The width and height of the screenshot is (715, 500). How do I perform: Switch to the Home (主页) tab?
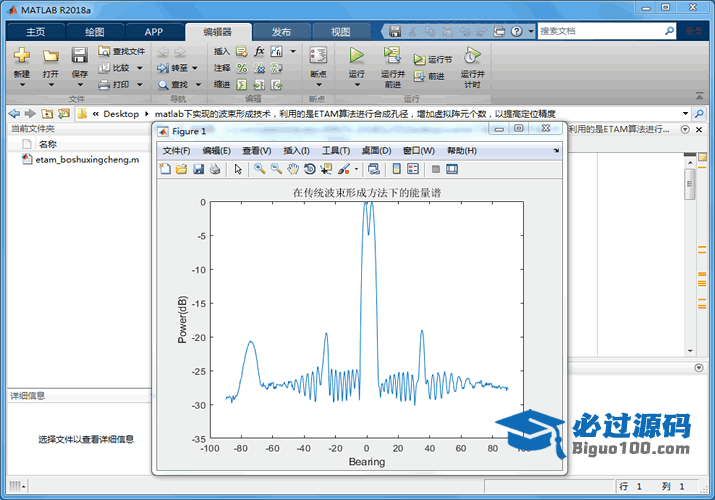pyautogui.click(x=36, y=32)
